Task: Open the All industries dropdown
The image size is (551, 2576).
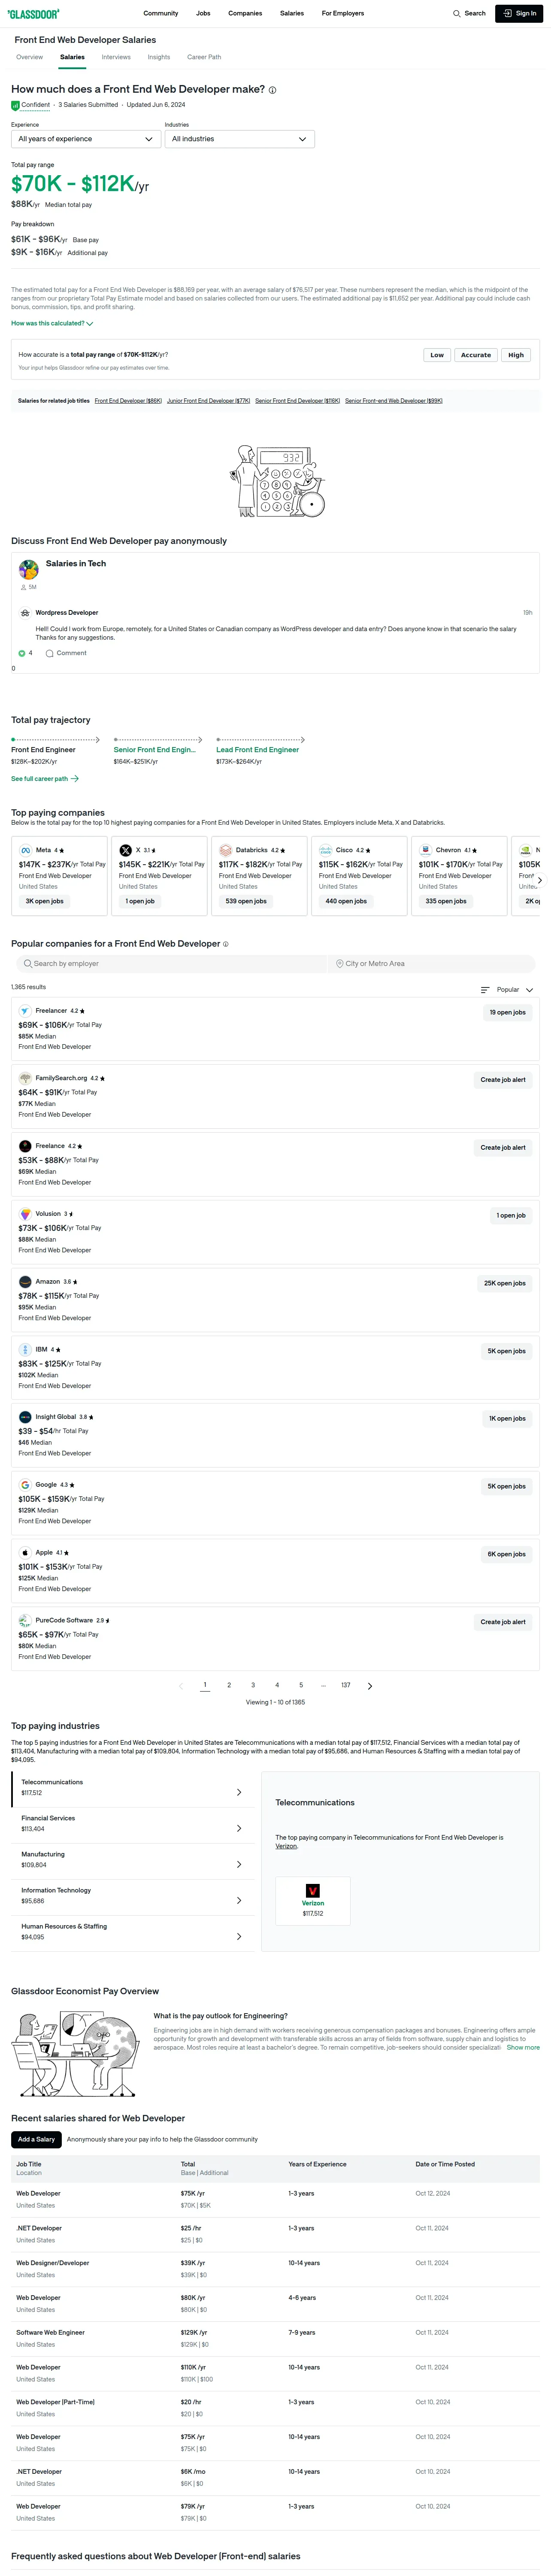Action: coord(240,139)
